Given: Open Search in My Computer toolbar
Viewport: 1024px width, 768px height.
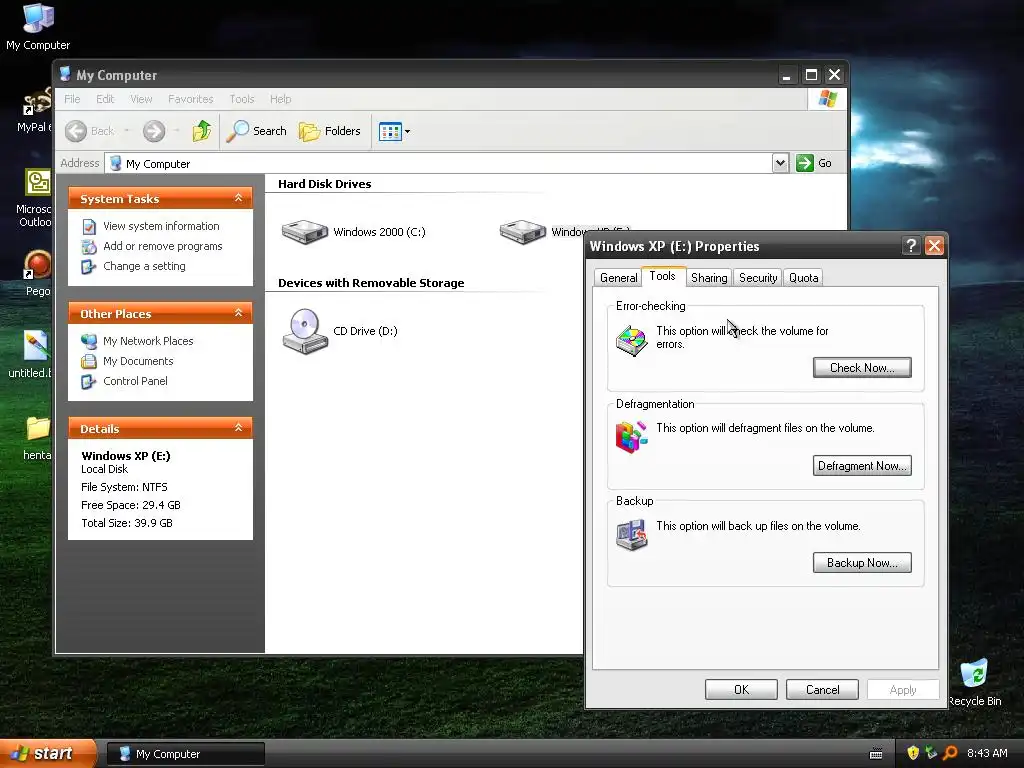Looking at the screenshot, I should [257, 131].
